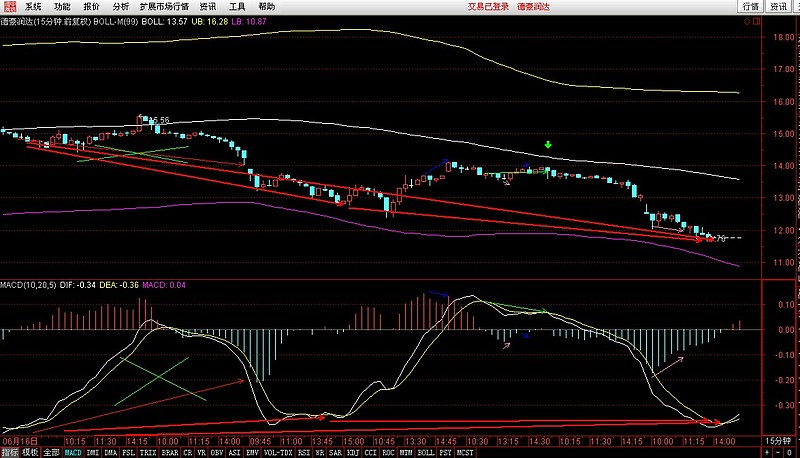This screenshot has height=458, width=800.
Task: Open the 帮助 menu
Action: pyautogui.click(x=266, y=7)
